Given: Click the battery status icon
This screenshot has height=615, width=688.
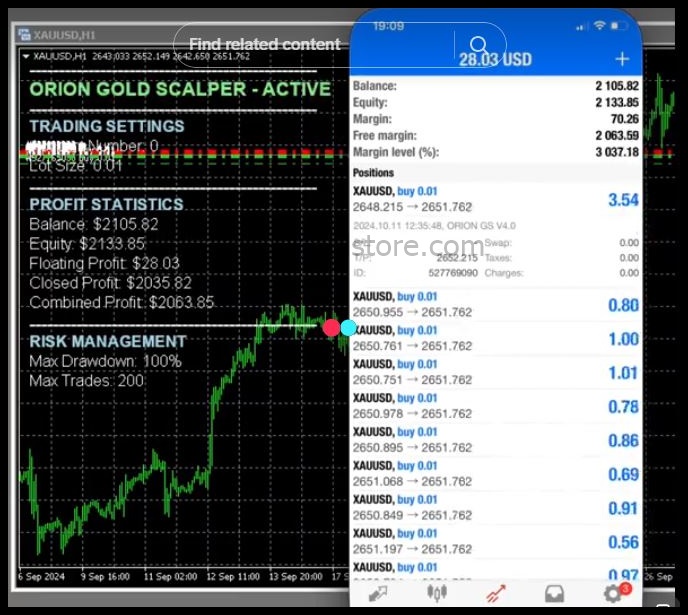Looking at the screenshot, I should (620, 26).
